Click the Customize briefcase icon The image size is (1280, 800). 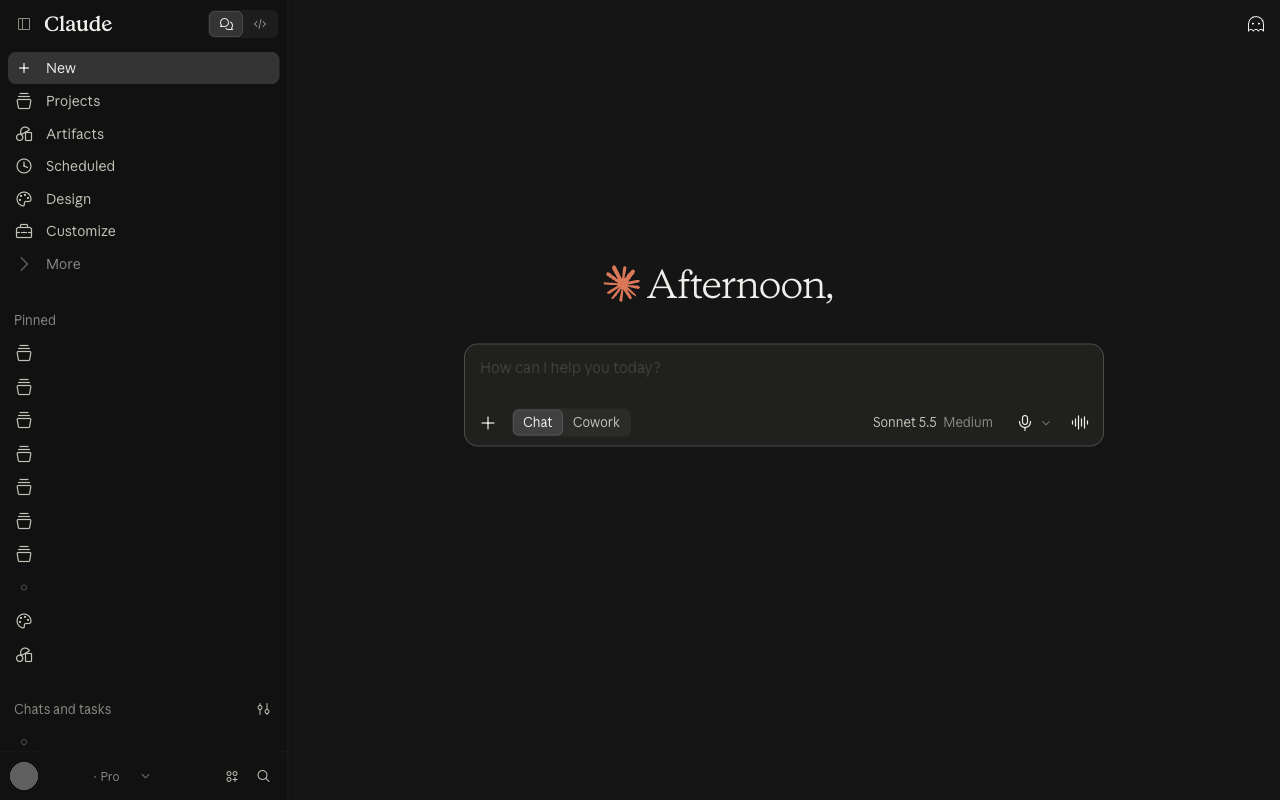pos(24,231)
